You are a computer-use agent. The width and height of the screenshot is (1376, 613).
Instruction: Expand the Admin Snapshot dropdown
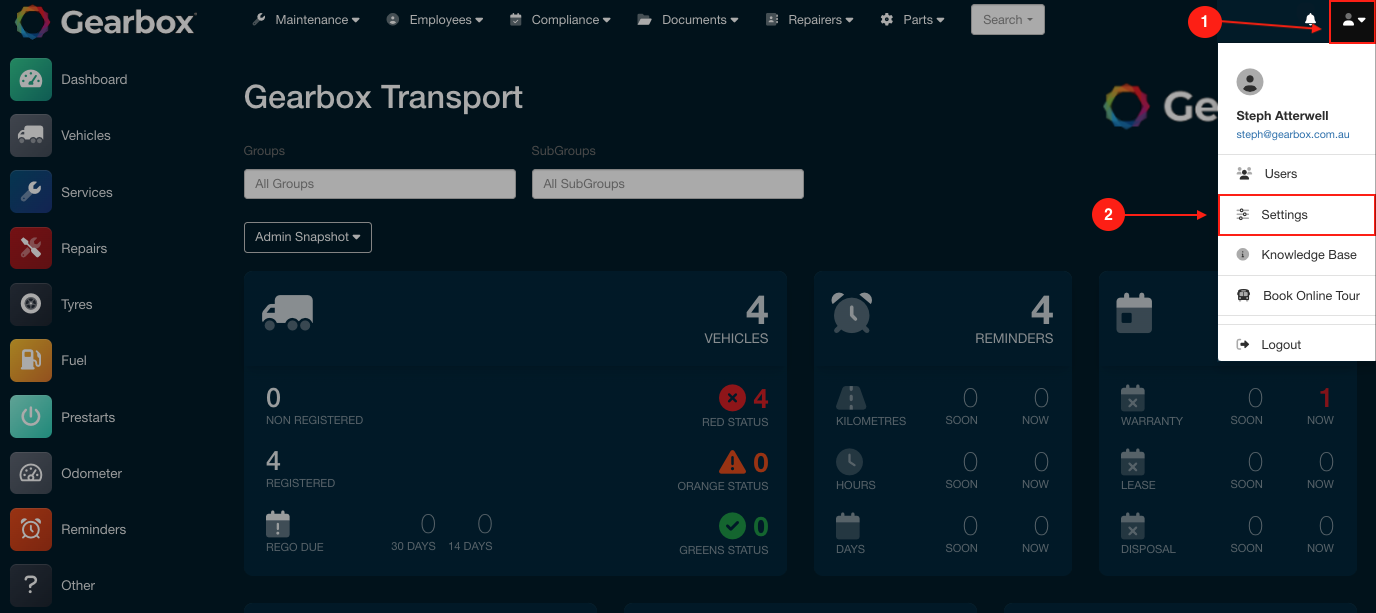308,237
